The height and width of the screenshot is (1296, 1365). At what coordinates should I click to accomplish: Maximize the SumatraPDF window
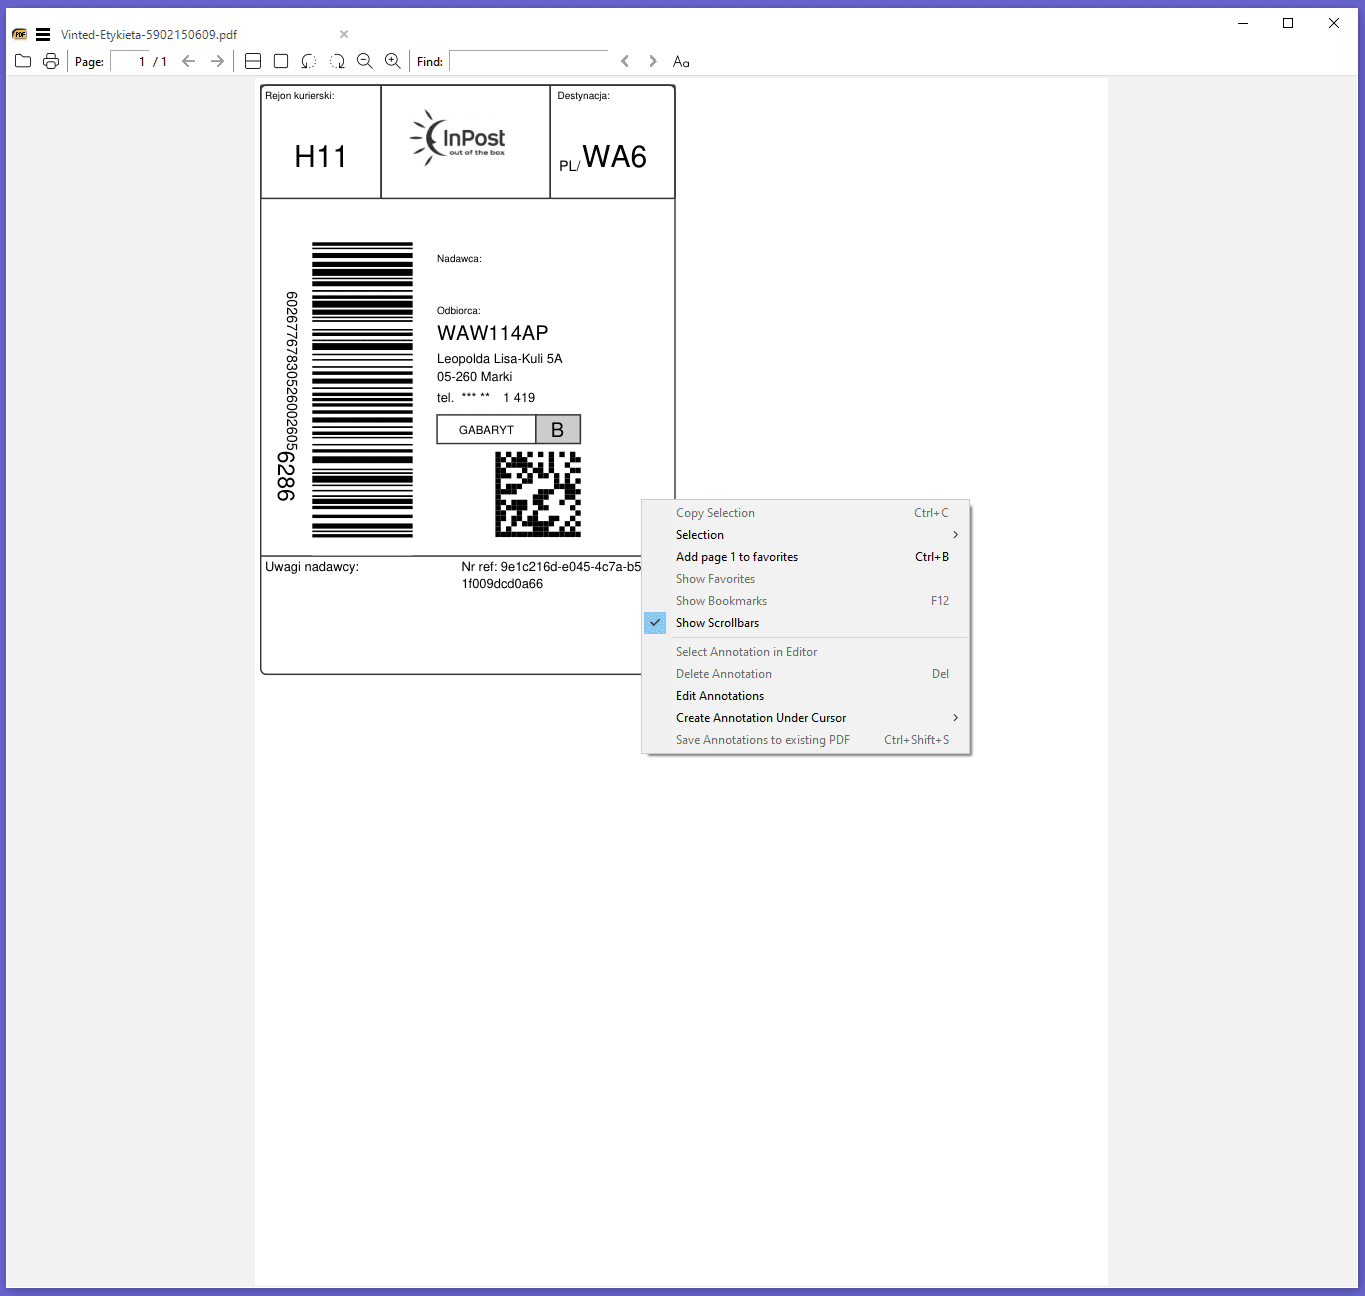click(1288, 23)
